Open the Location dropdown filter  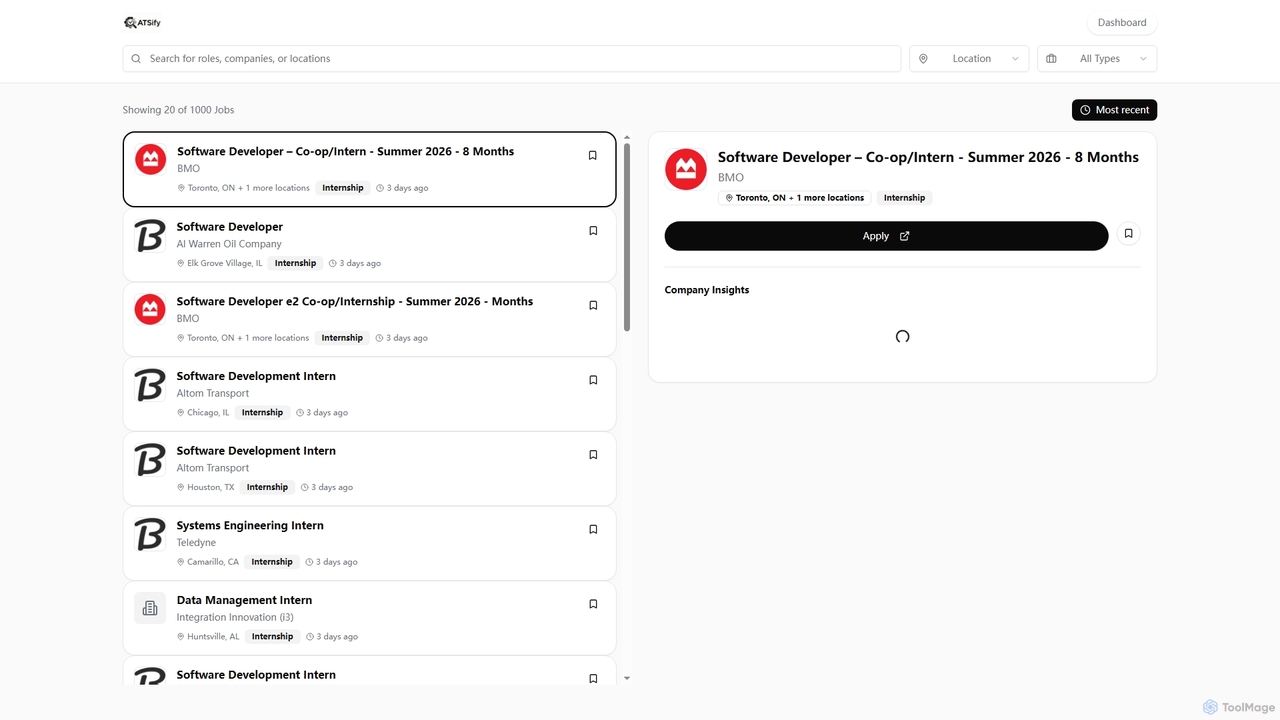(x=969, y=58)
